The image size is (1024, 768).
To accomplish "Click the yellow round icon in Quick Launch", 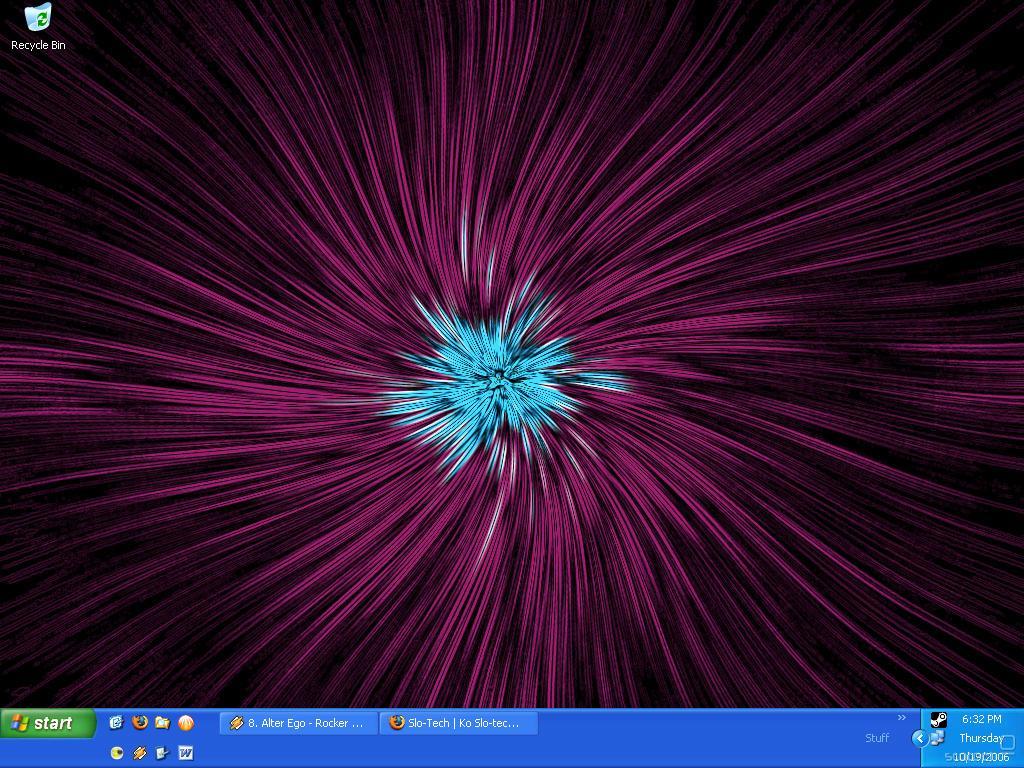I will [116, 753].
